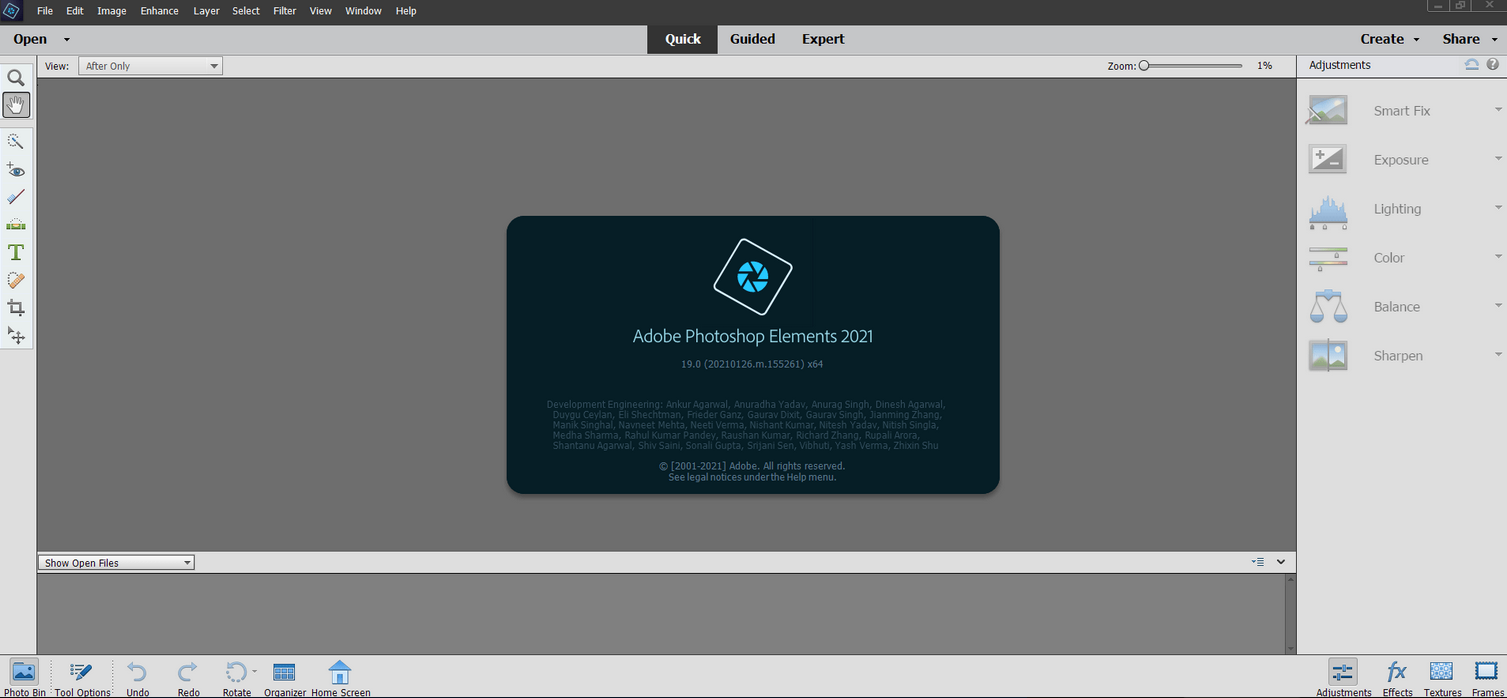This screenshot has width=1507, height=698.
Task: Switch to the Quick mode tab
Action: coord(683,39)
